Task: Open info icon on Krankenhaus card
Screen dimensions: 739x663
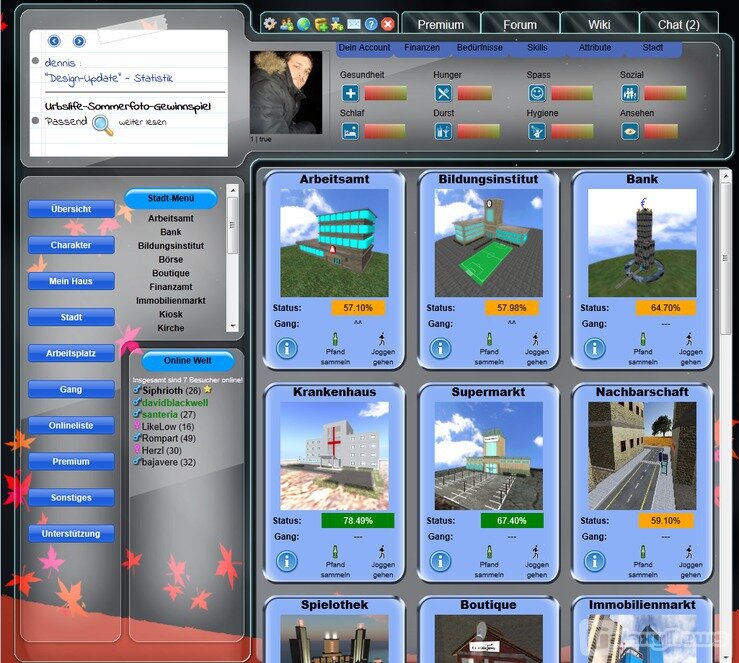Action: [287, 561]
